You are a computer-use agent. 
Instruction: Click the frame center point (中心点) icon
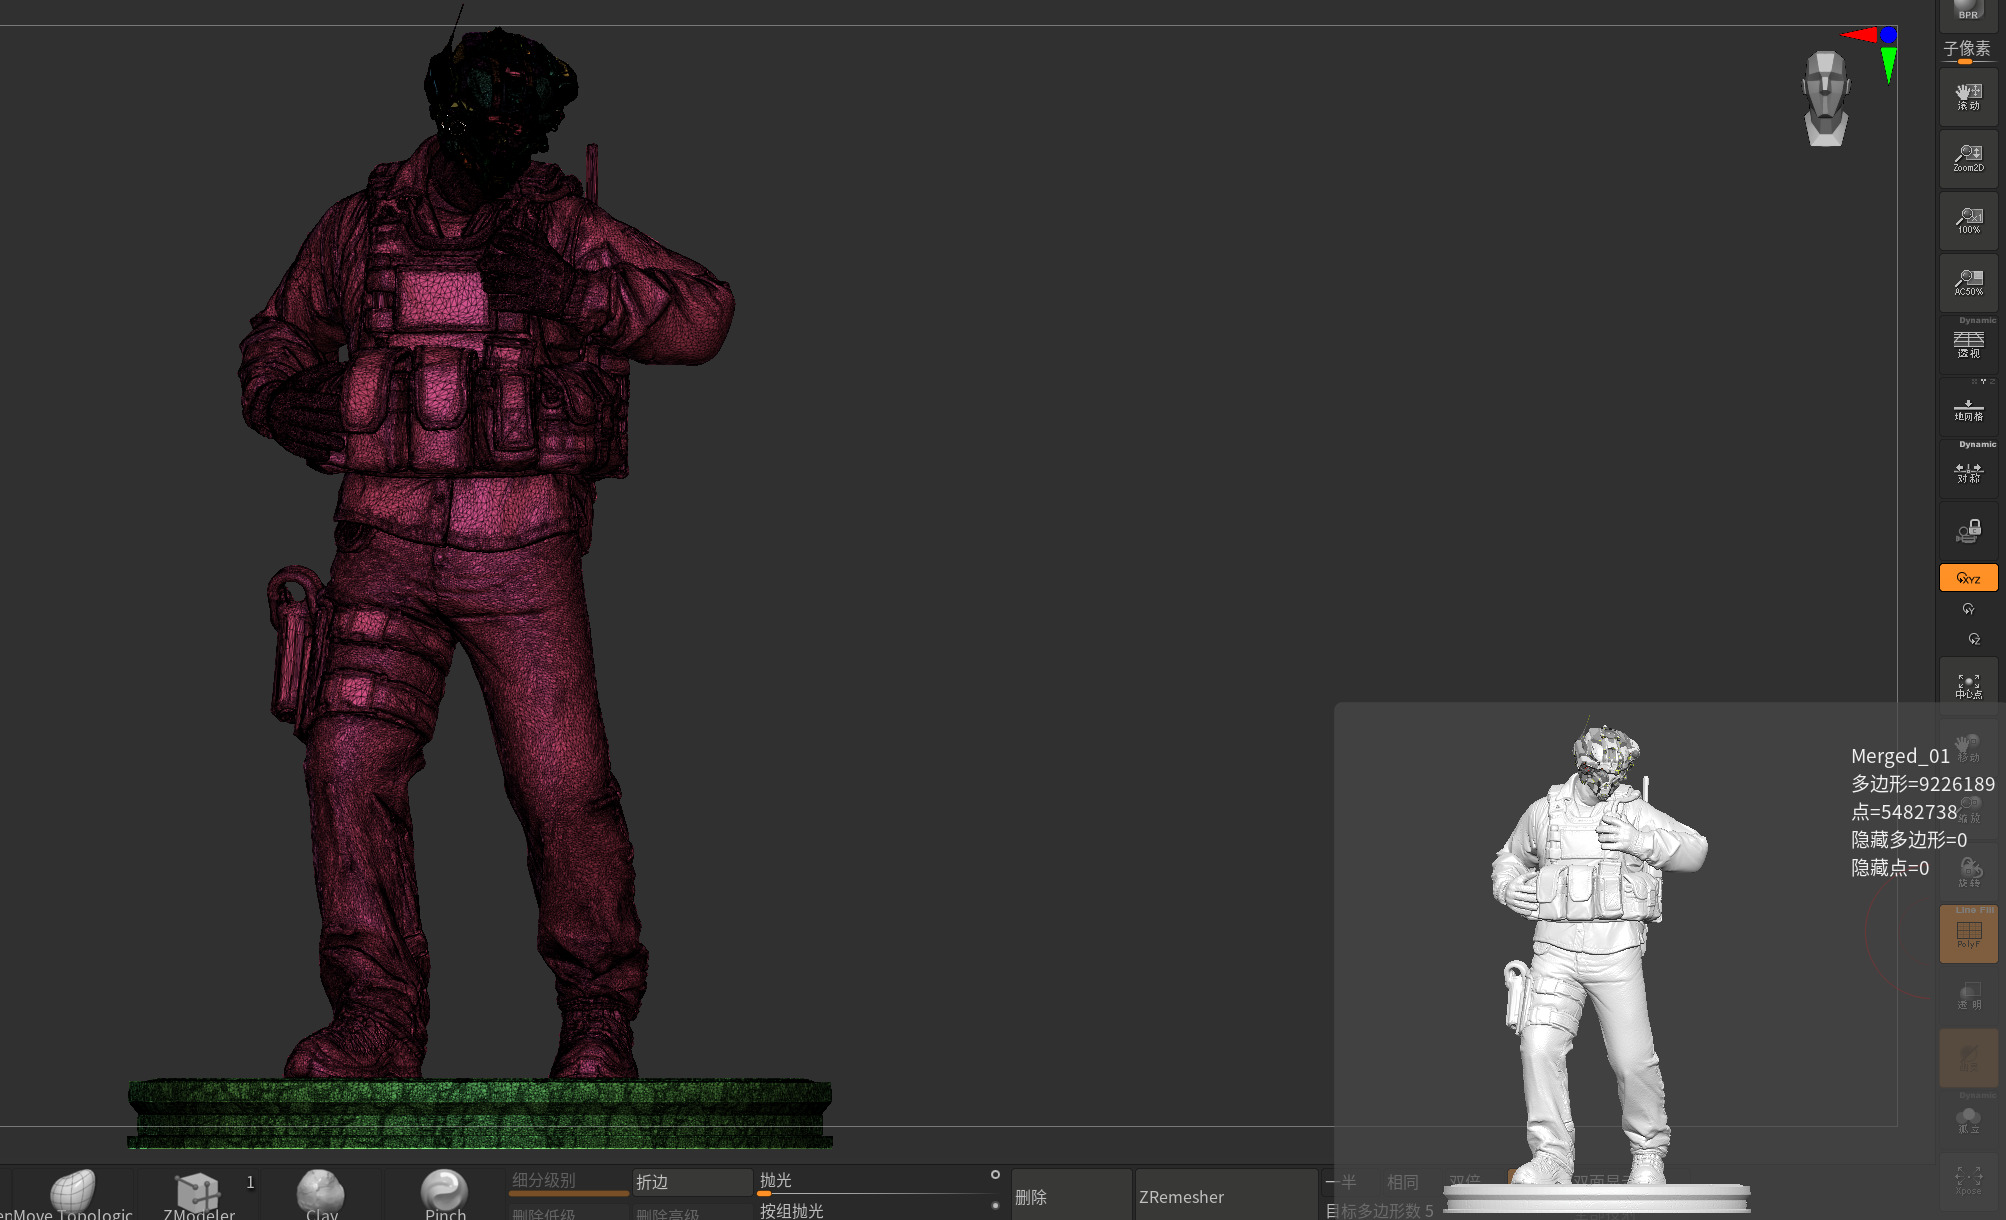[1968, 686]
